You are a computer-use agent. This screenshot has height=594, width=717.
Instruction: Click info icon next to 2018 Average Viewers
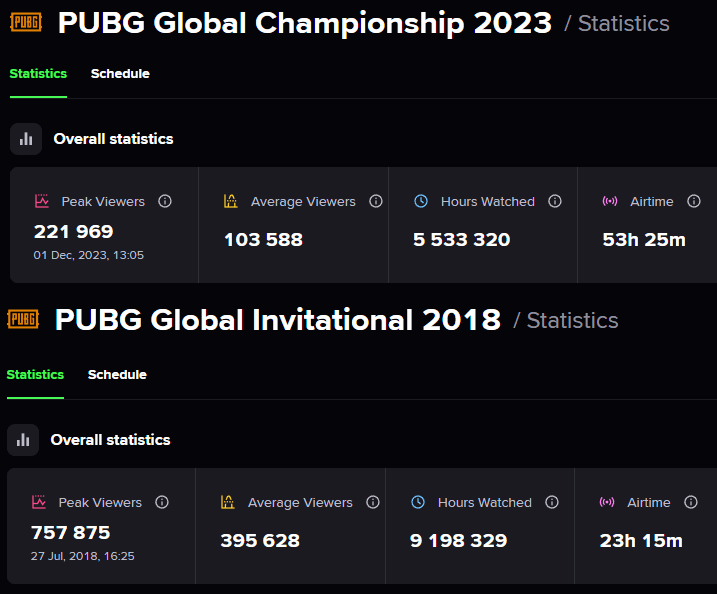373,502
